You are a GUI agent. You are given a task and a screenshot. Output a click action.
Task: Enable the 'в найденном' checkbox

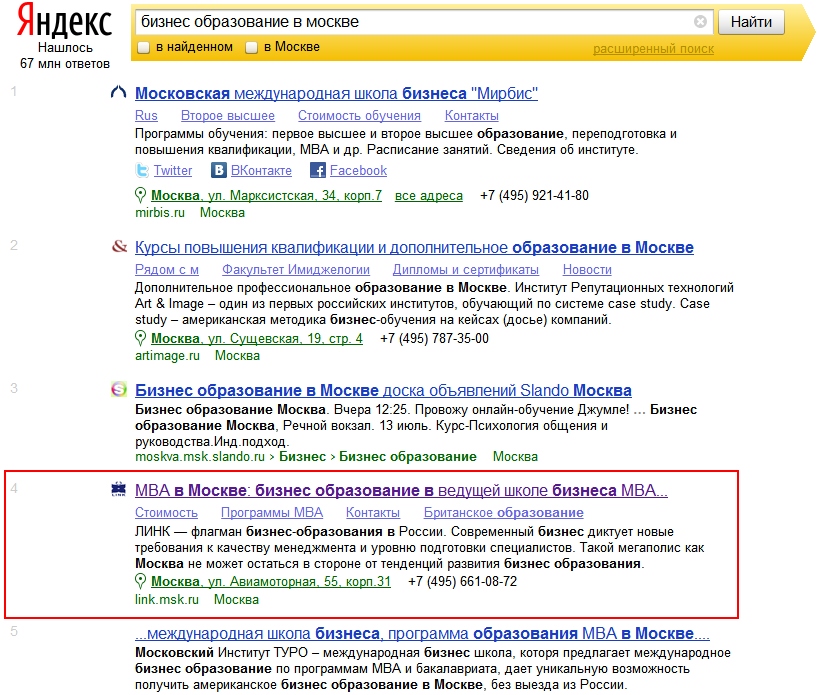(143, 48)
